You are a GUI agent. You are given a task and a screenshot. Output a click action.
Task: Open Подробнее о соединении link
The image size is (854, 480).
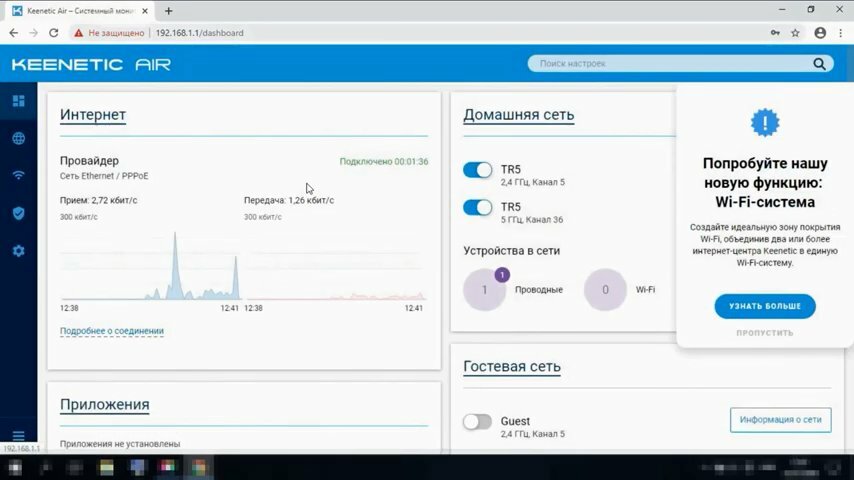(x=112, y=331)
